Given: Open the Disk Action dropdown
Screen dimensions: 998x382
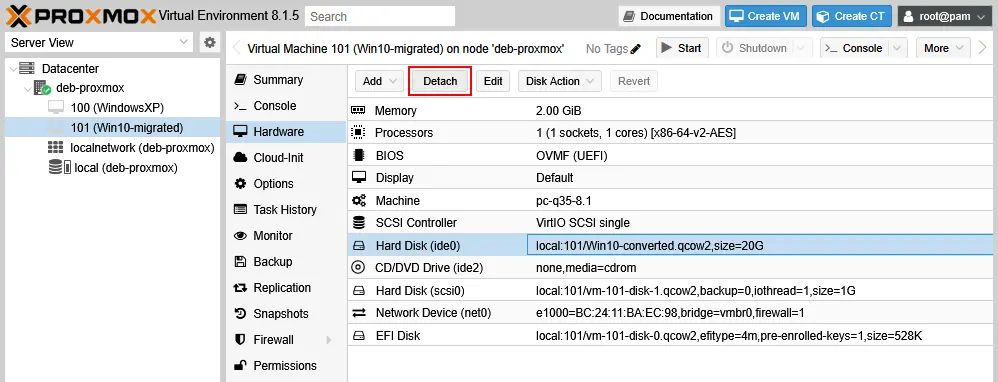Looking at the screenshot, I should [x=560, y=81].
